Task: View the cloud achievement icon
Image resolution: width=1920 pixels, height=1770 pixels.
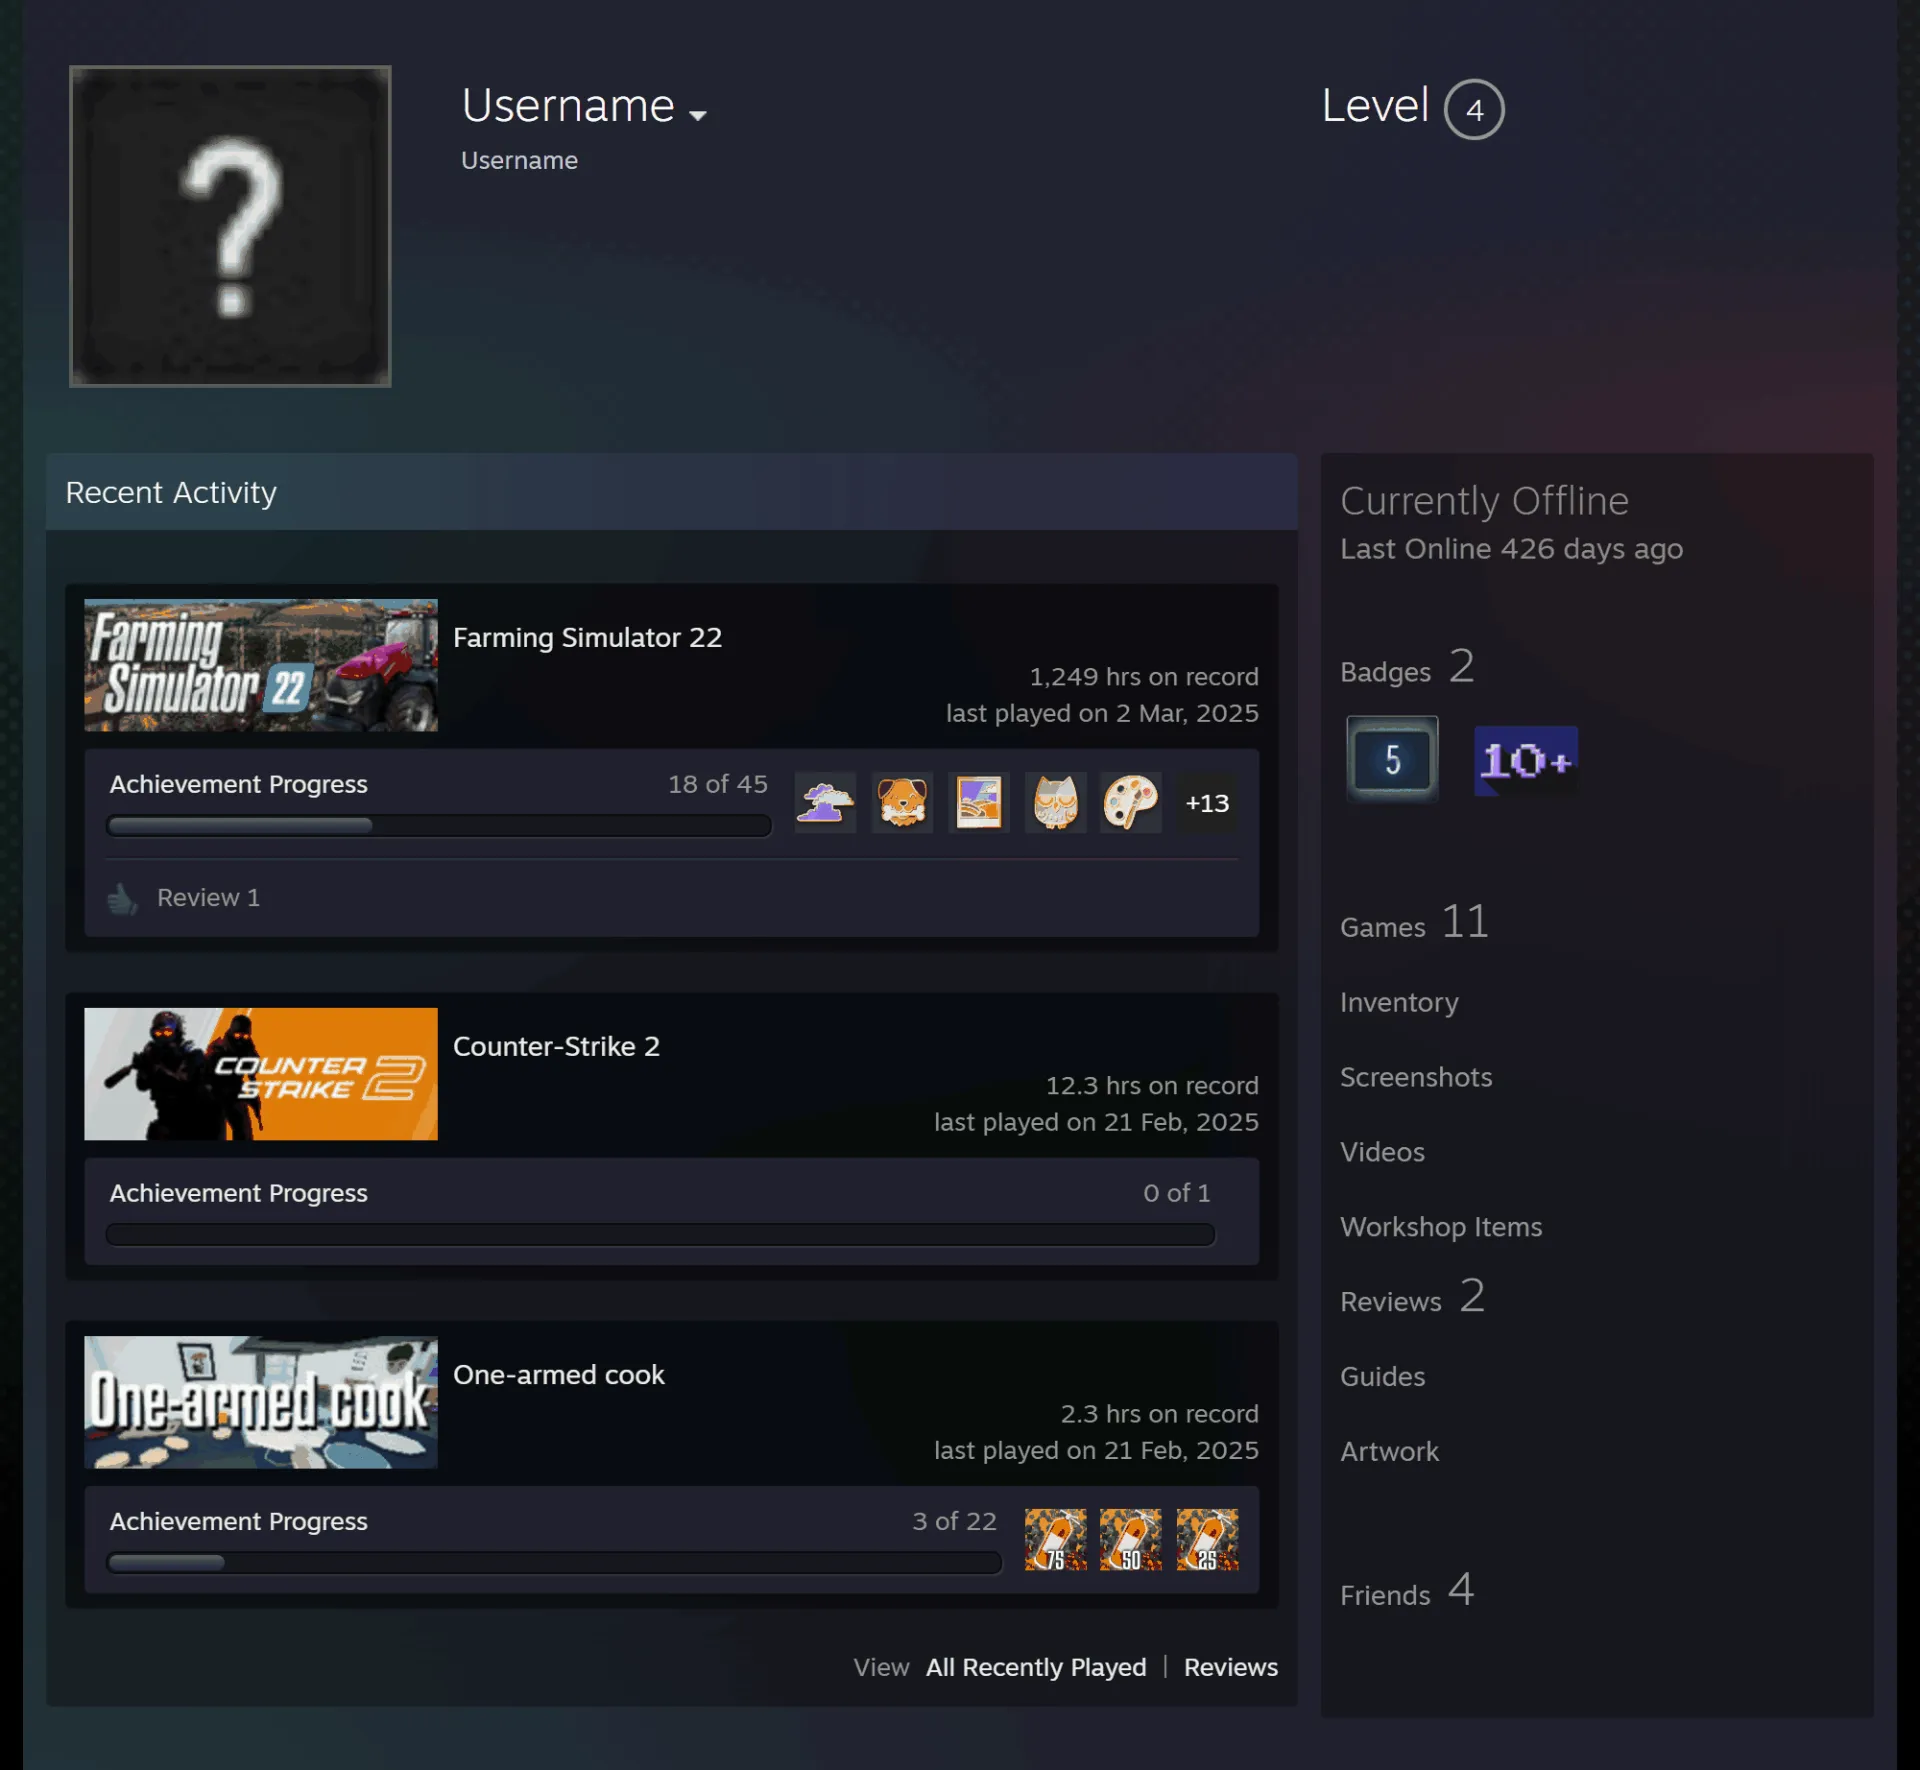Action: (825, 802)
